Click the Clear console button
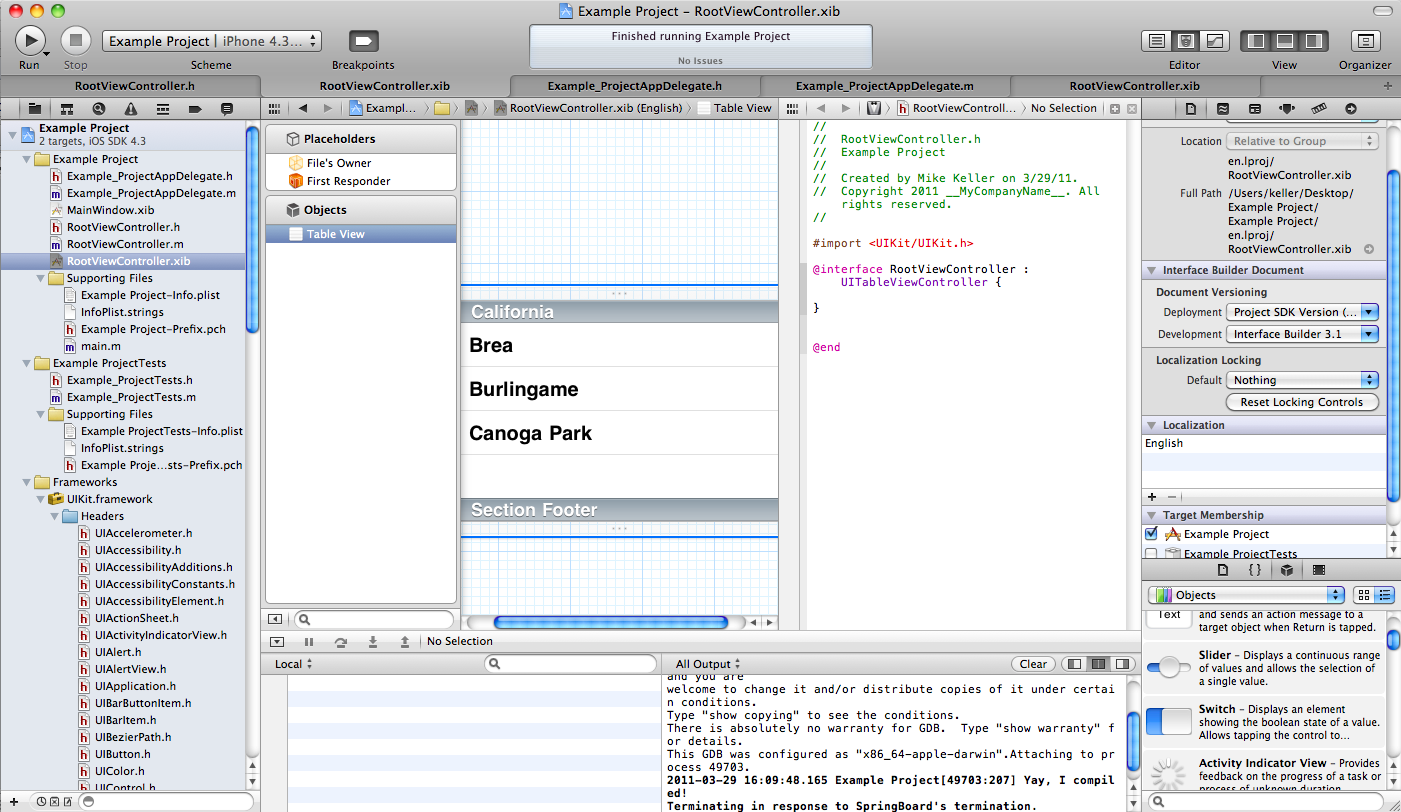This screenshot has width=1401, height=812. 1033,664
